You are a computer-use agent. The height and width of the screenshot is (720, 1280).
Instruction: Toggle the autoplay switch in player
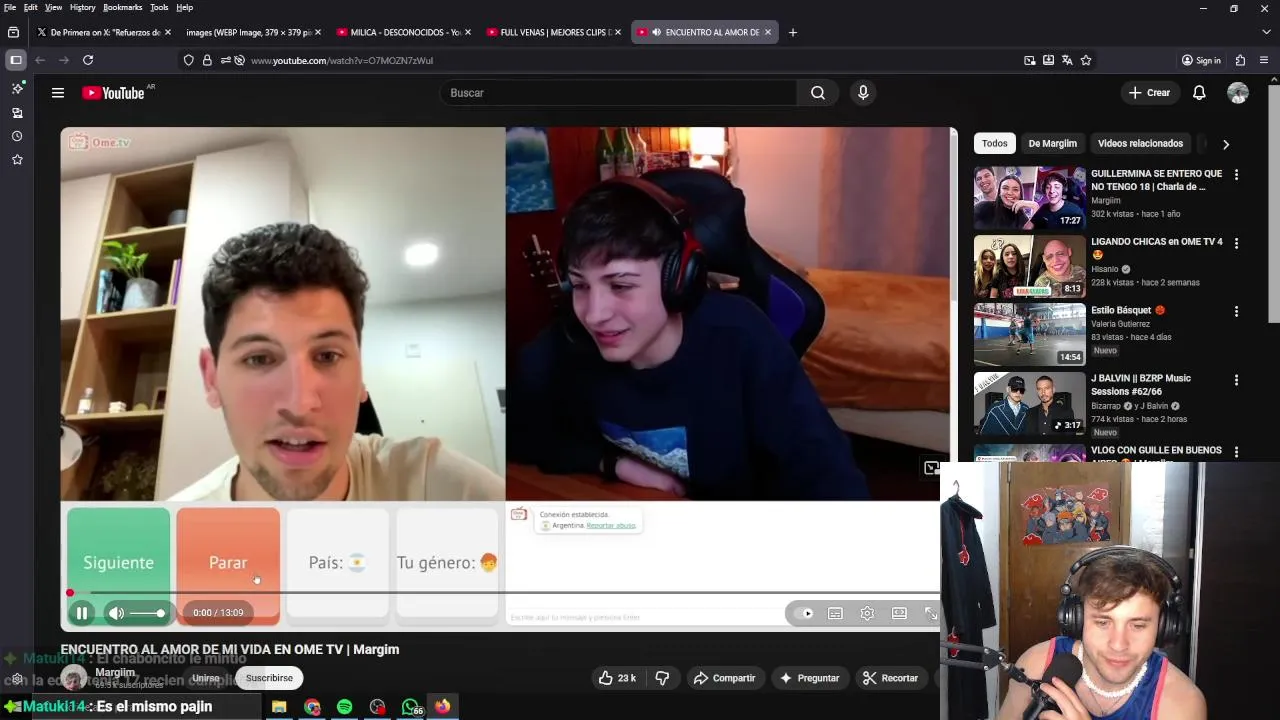tap(804, 613)
